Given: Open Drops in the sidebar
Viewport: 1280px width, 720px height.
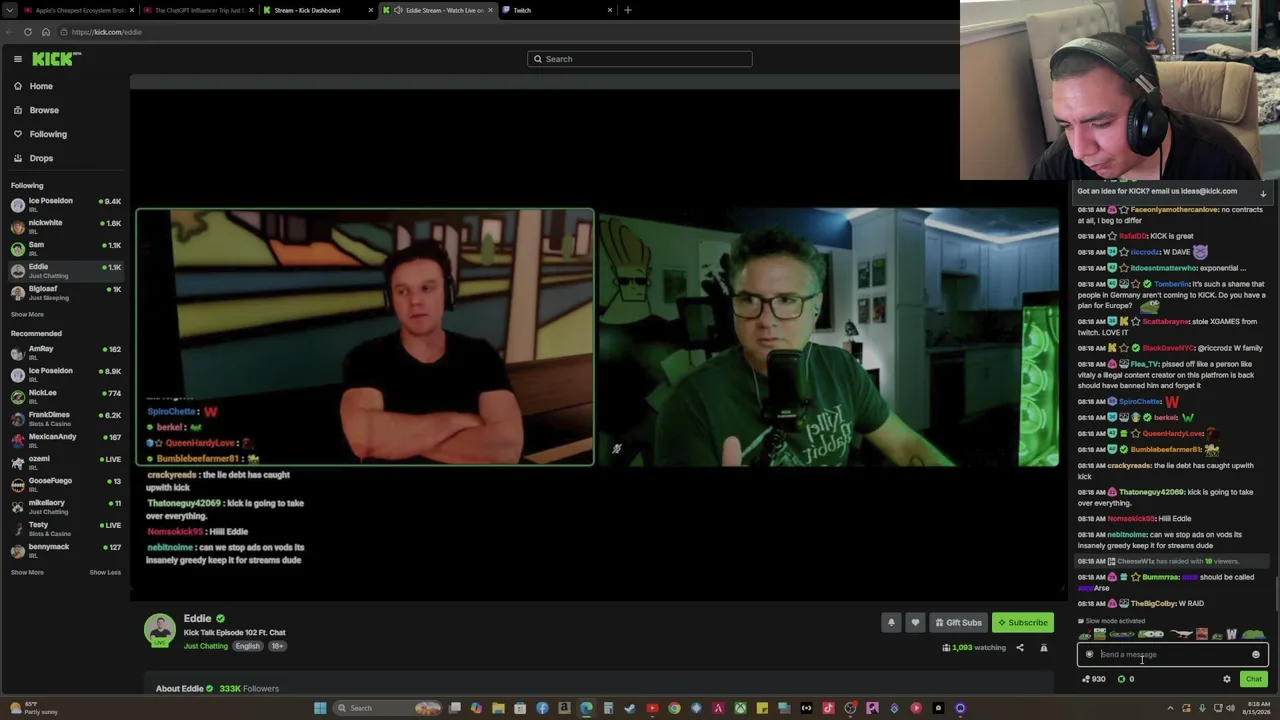Looking at the screenshot, I should coord(41,158).
